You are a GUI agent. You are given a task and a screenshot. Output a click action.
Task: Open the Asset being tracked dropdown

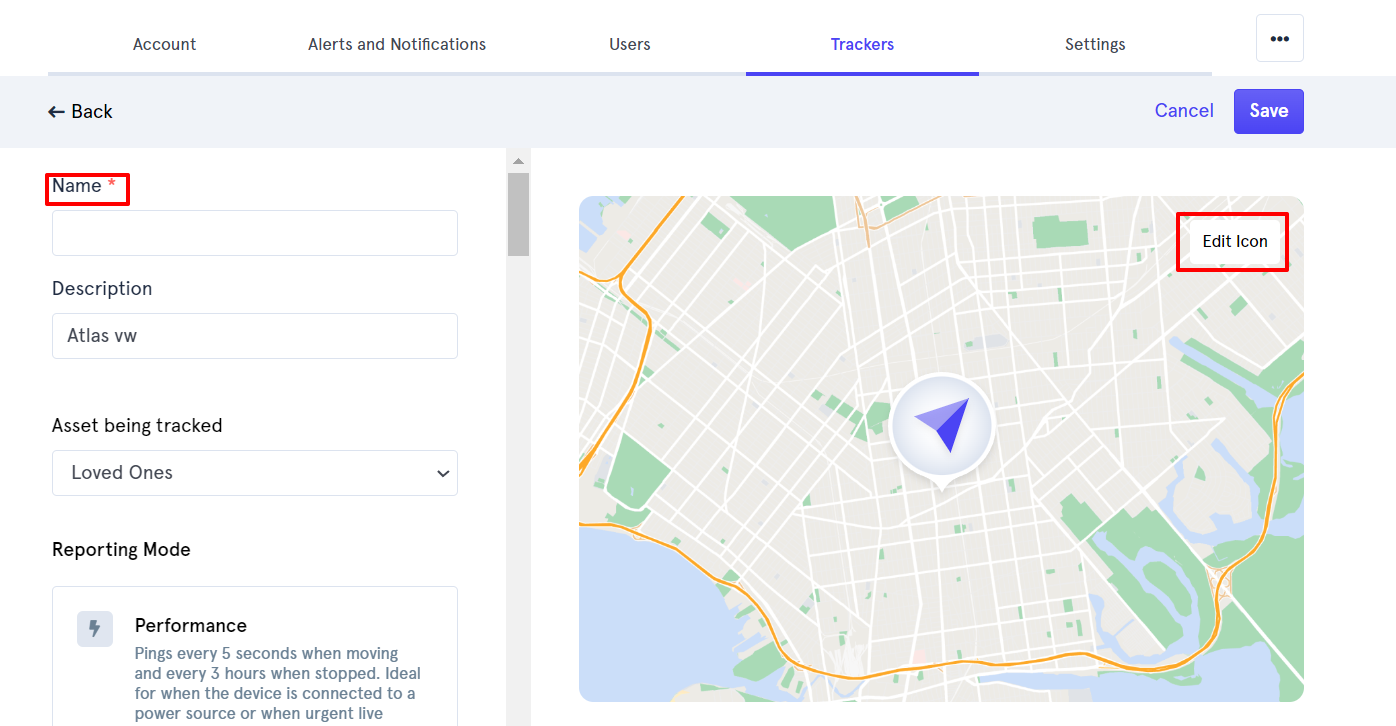pyautogui.click(x=254, y=473)
